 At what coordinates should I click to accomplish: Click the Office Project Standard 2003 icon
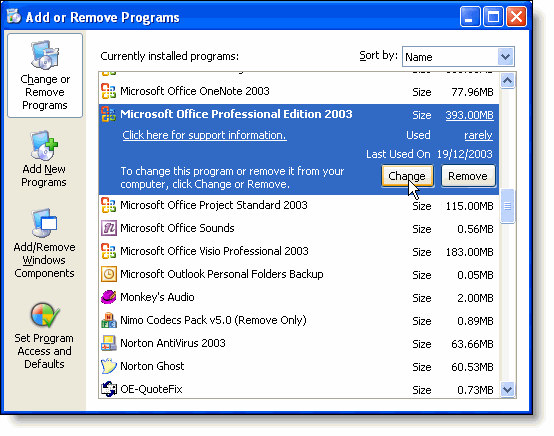[x=108, y=205]
